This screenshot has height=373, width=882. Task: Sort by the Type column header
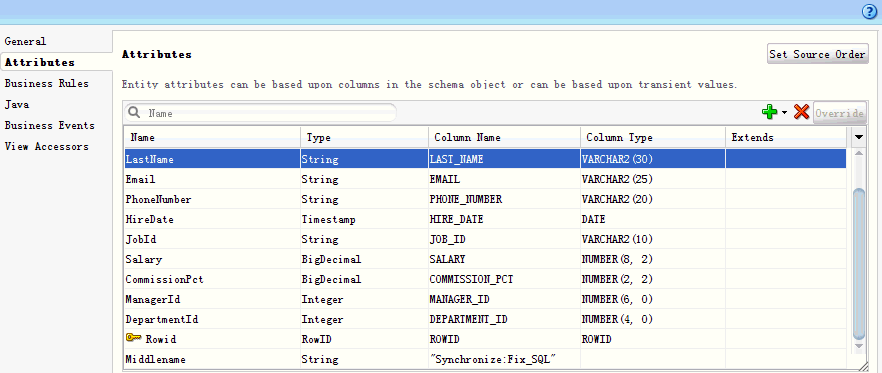364,137
